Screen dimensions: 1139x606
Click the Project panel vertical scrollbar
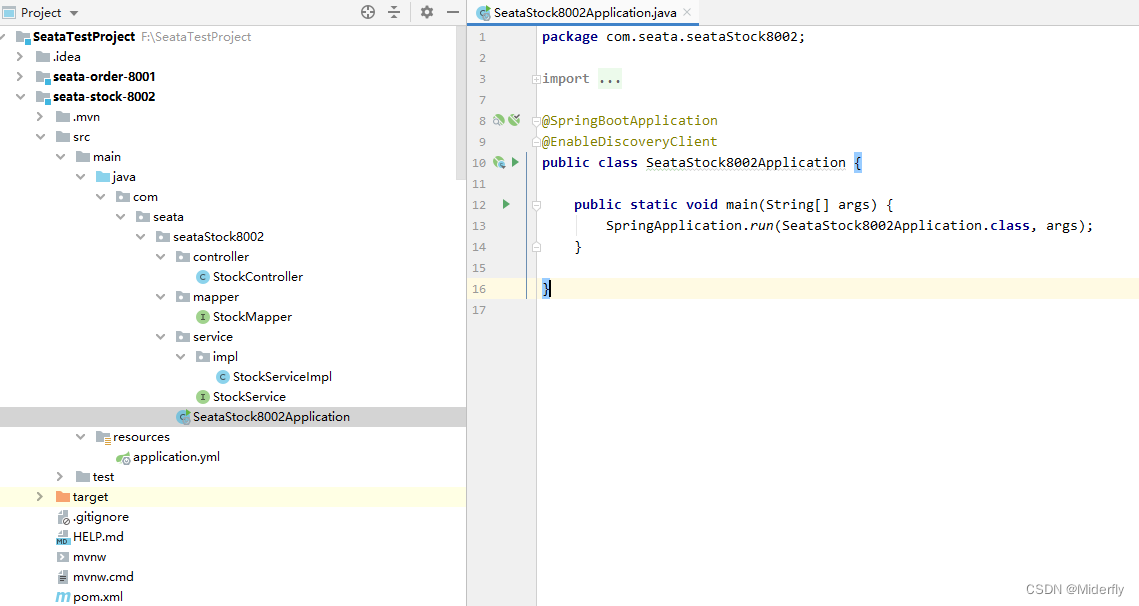(461, 100)
